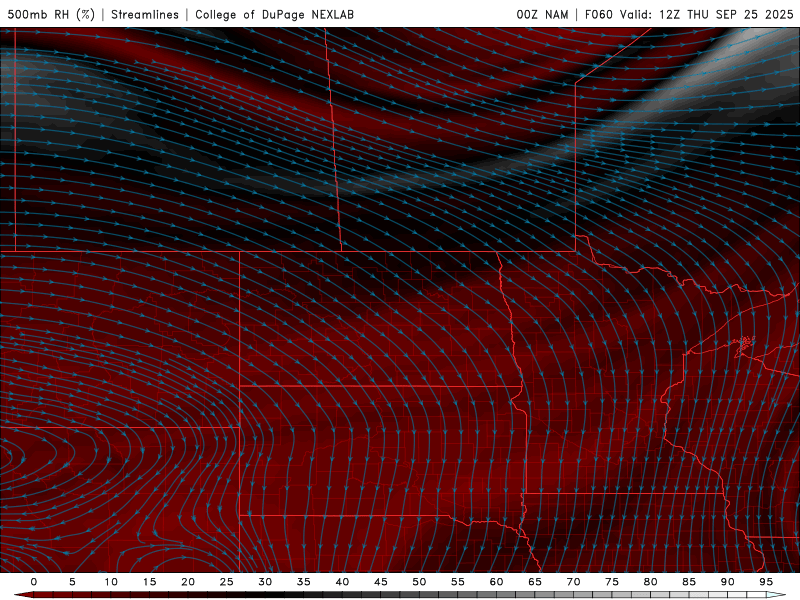Click 'Valid: 12Z THU SEP 25 2025' text
The height and width of the screenshot is (600, 800).
tap(707, 14)
